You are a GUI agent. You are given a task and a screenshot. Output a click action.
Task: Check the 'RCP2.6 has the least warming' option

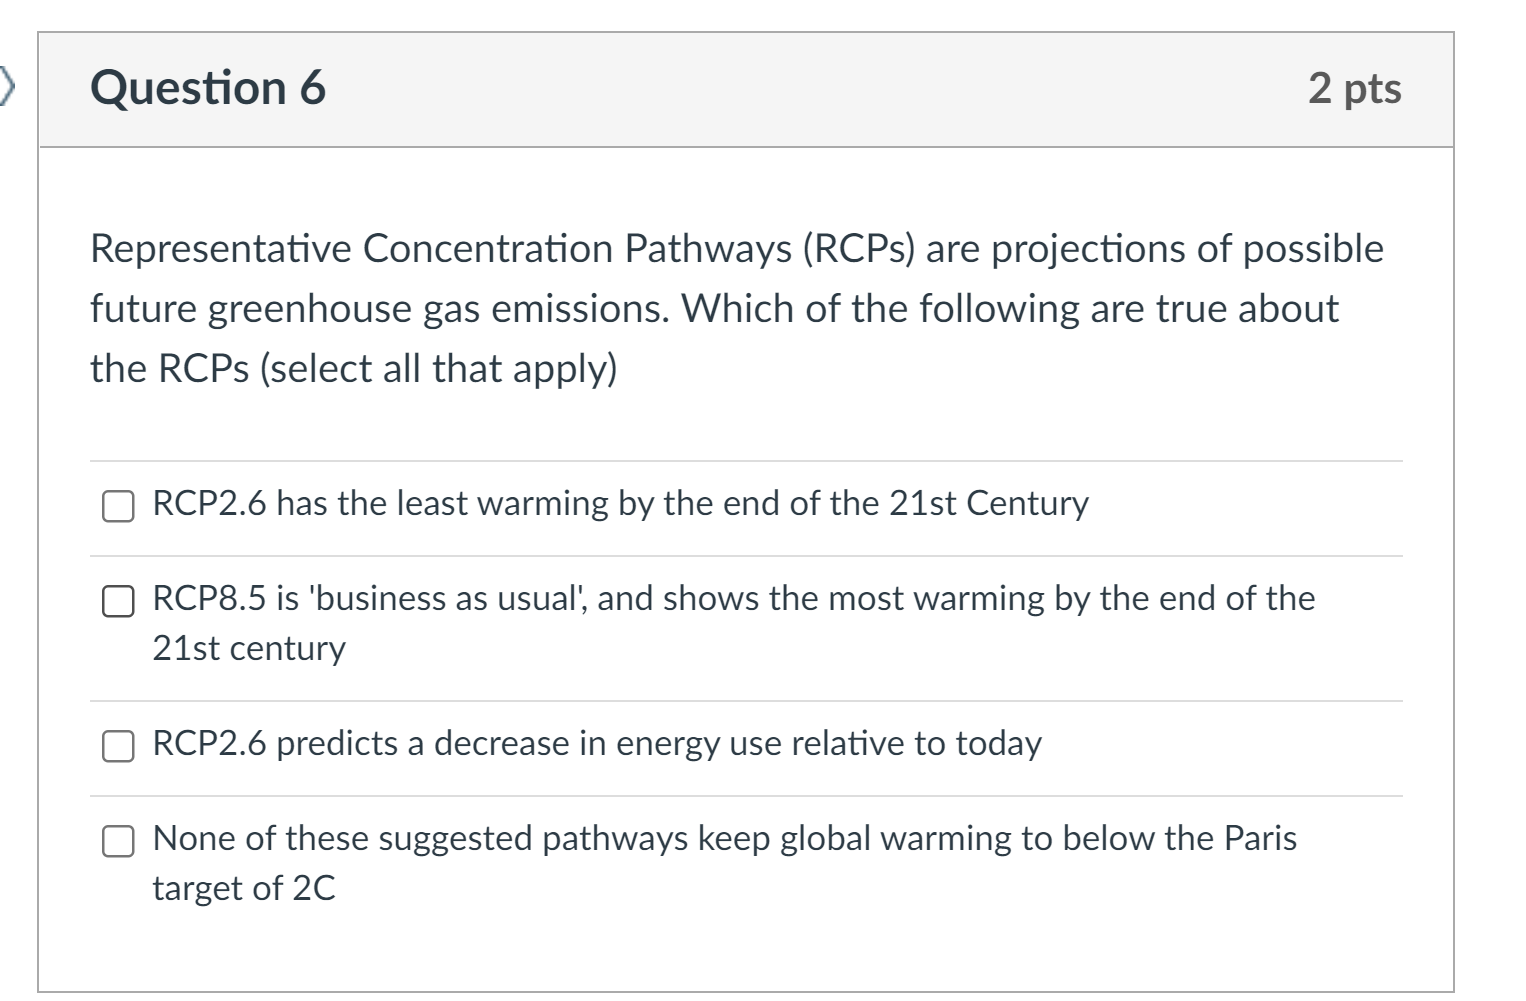[118, 507]
